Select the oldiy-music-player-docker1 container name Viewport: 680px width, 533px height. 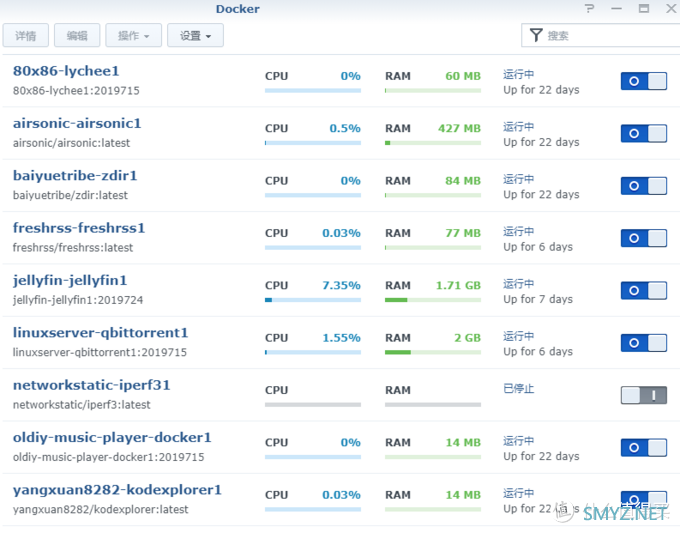pyautogui.click(x=112, y=438)
